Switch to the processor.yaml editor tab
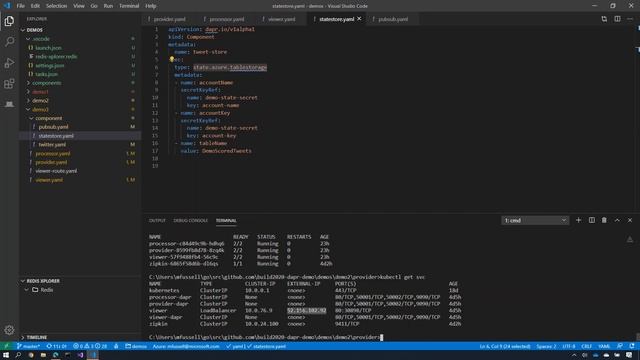This screenshot has width=640, height=360. pos(227,19)
